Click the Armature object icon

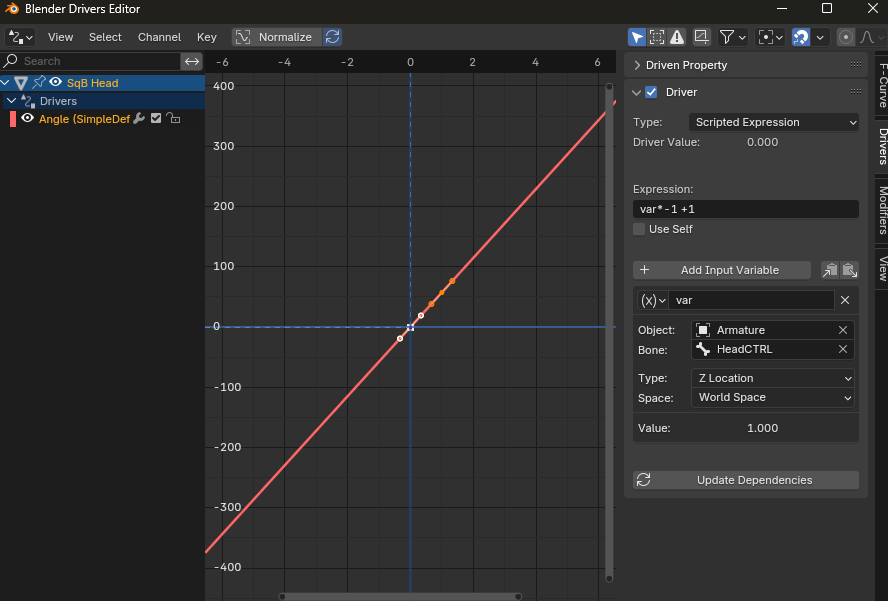click(x=703, y=330)
